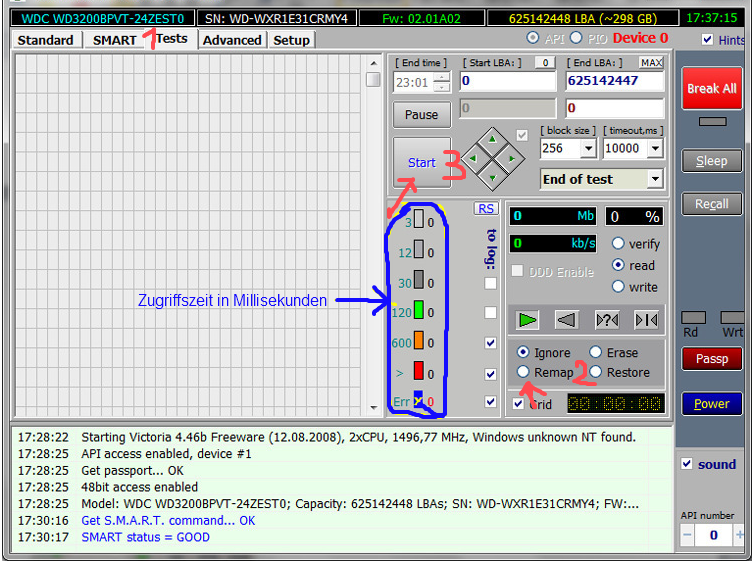Image resolution: width=753 pixels, height=561 pixels.
Task: Click the Sleep button
Action: click(x=712, y=161)
